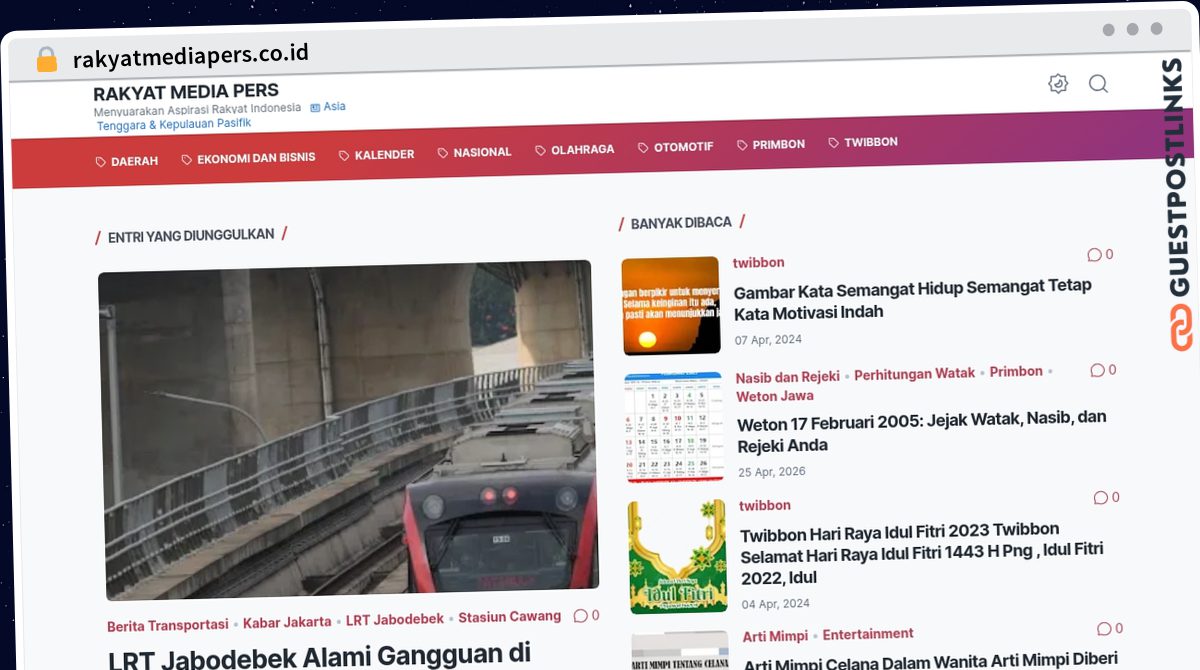Viewport: 1200px width, 670px height.
Task: Click tag icon beside TWIBBON
Action: click(x=834, y=143)
